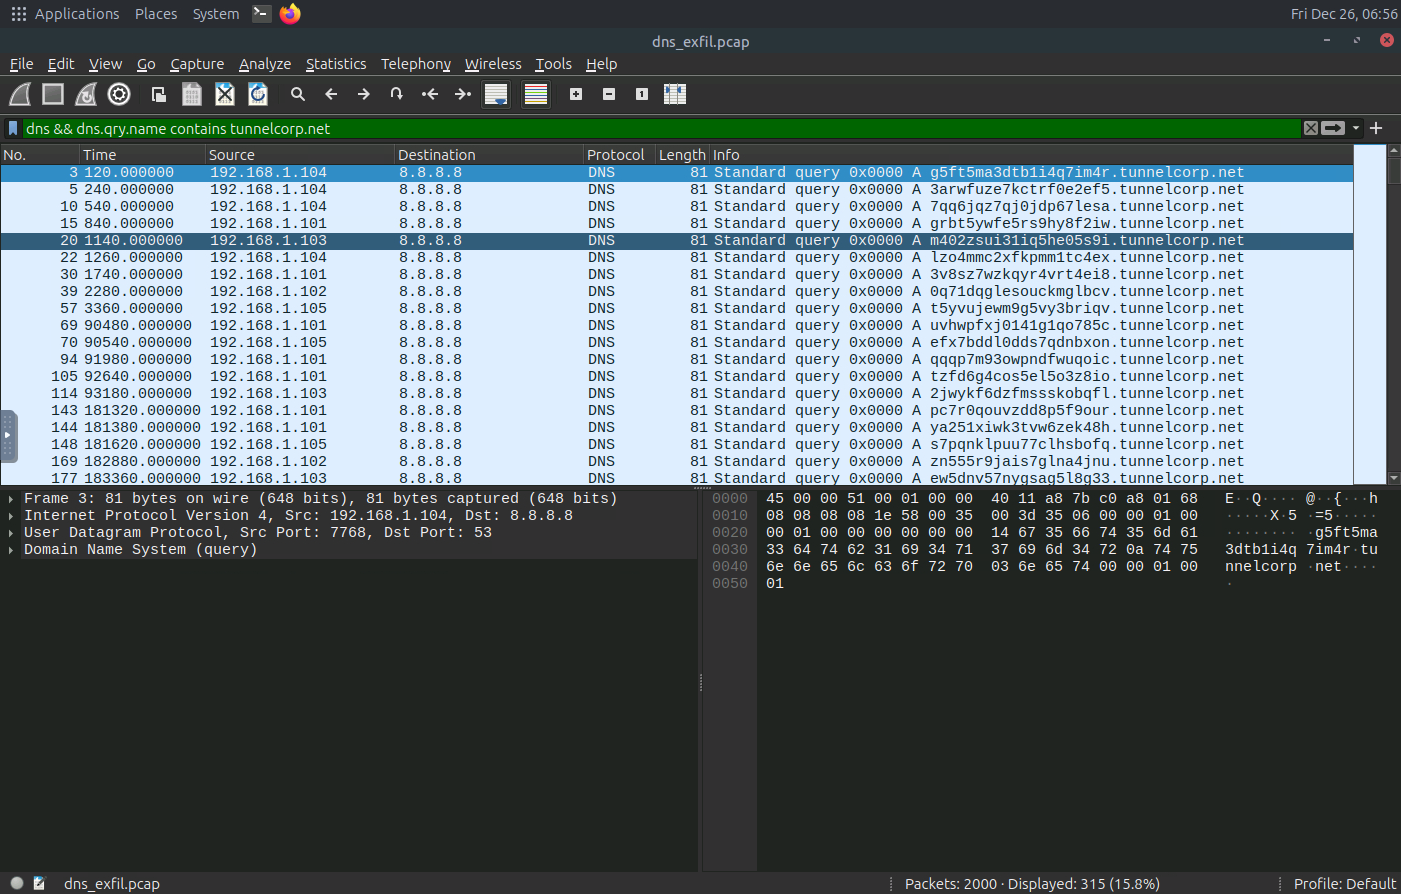This screenshot has height=894, width=1401.
Task: Click the display filter bookmark icon
Action: pos(13,128)
